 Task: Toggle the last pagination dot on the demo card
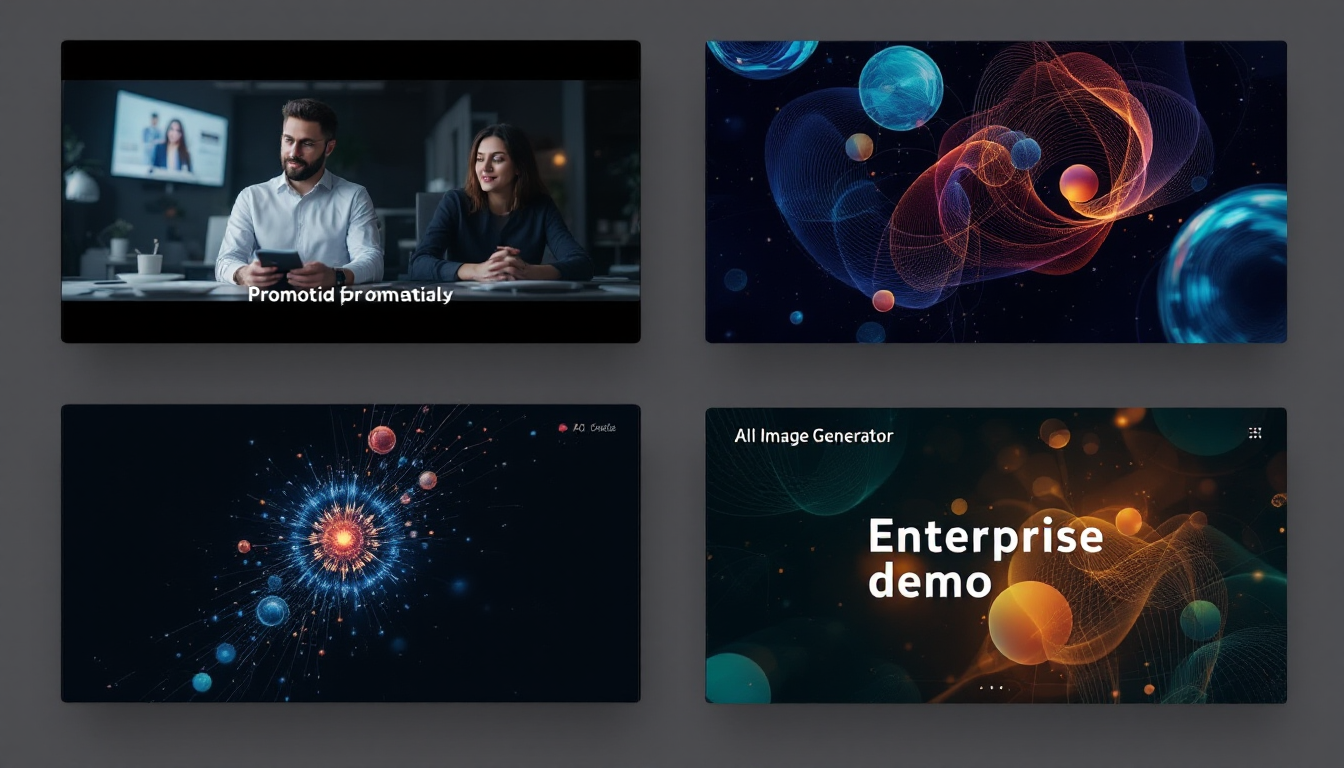coord(1000,687)
